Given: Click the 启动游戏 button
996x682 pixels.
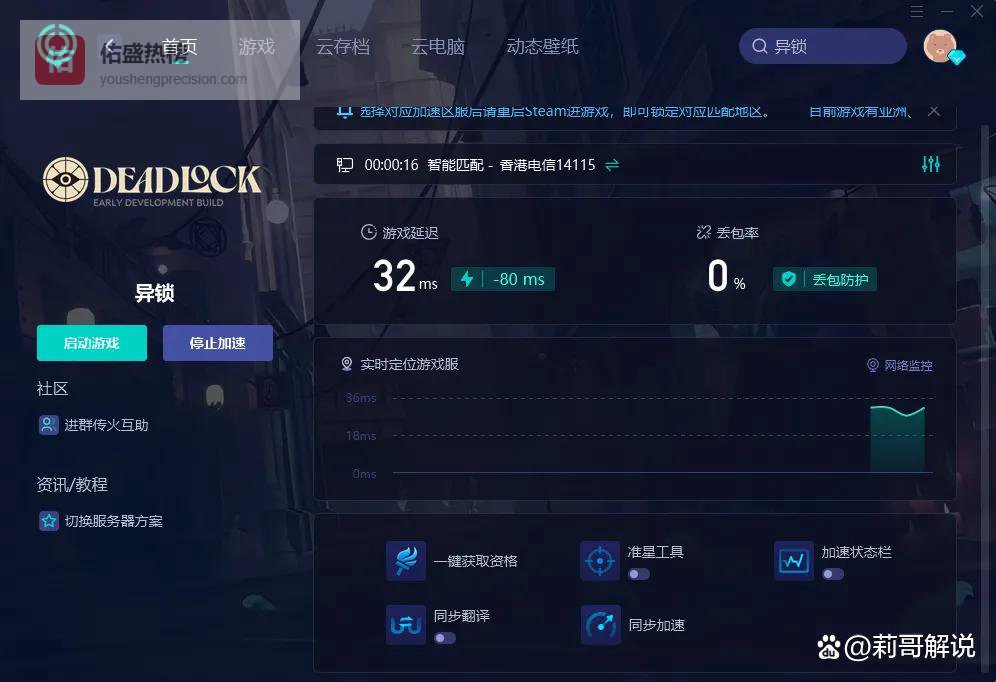Looking at the screenshot, I should 92,343.
